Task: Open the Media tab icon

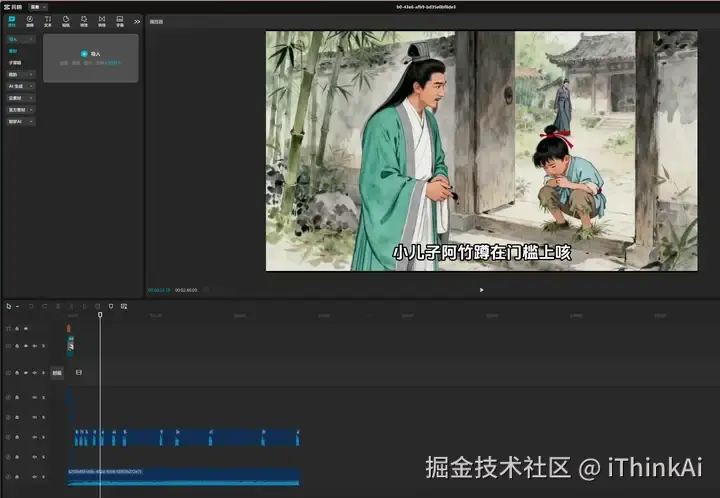Action: click(x=12, y=21)
